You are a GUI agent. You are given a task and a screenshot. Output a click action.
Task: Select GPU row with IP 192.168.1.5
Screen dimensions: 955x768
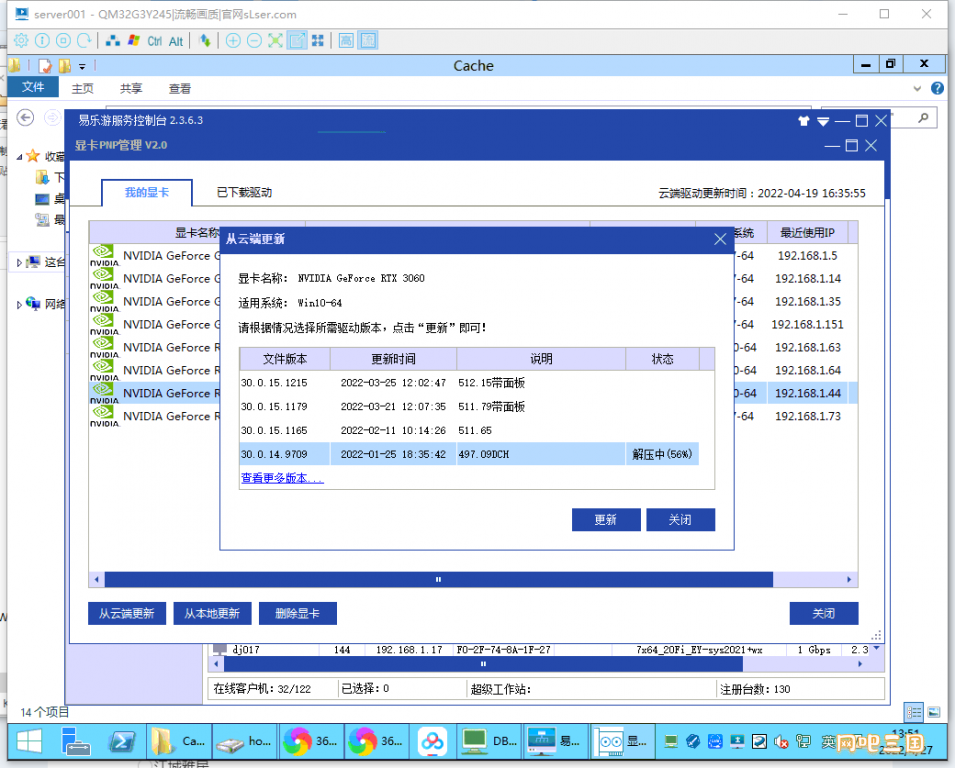[x=473, y=256]
